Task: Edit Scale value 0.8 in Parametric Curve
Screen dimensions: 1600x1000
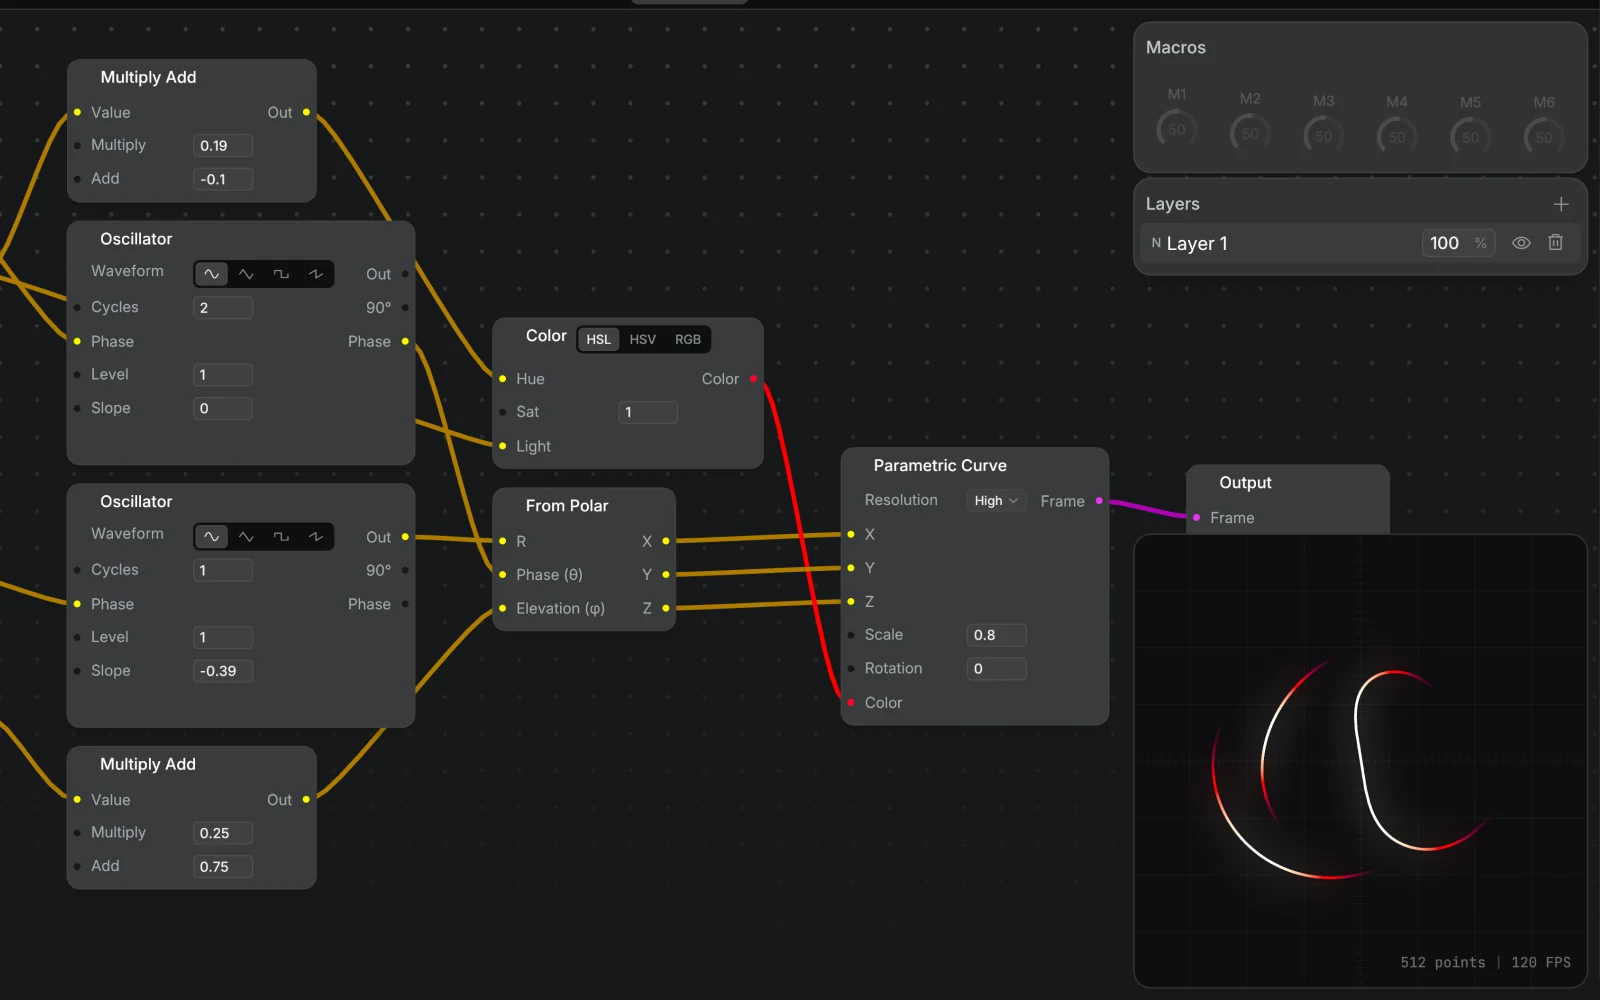Action: coord(997,635)
